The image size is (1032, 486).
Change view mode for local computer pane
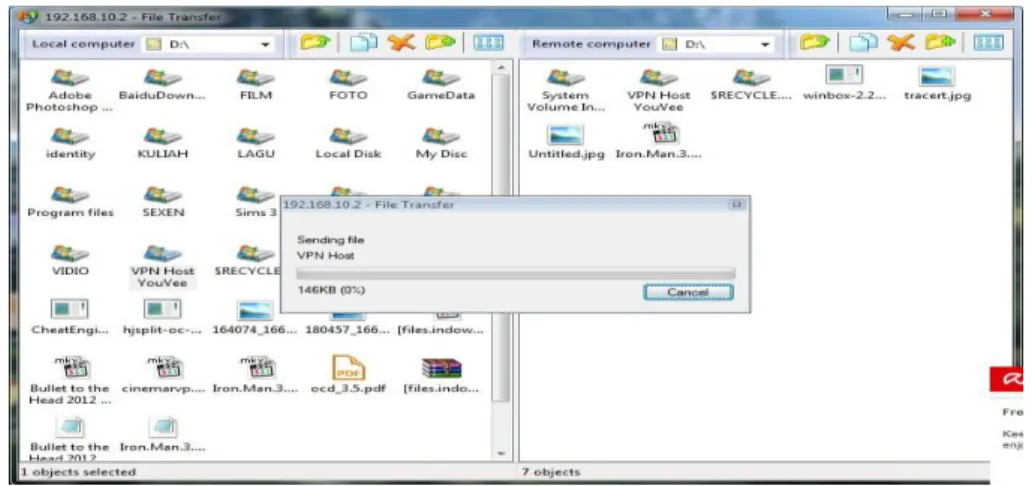coord(488,43)
